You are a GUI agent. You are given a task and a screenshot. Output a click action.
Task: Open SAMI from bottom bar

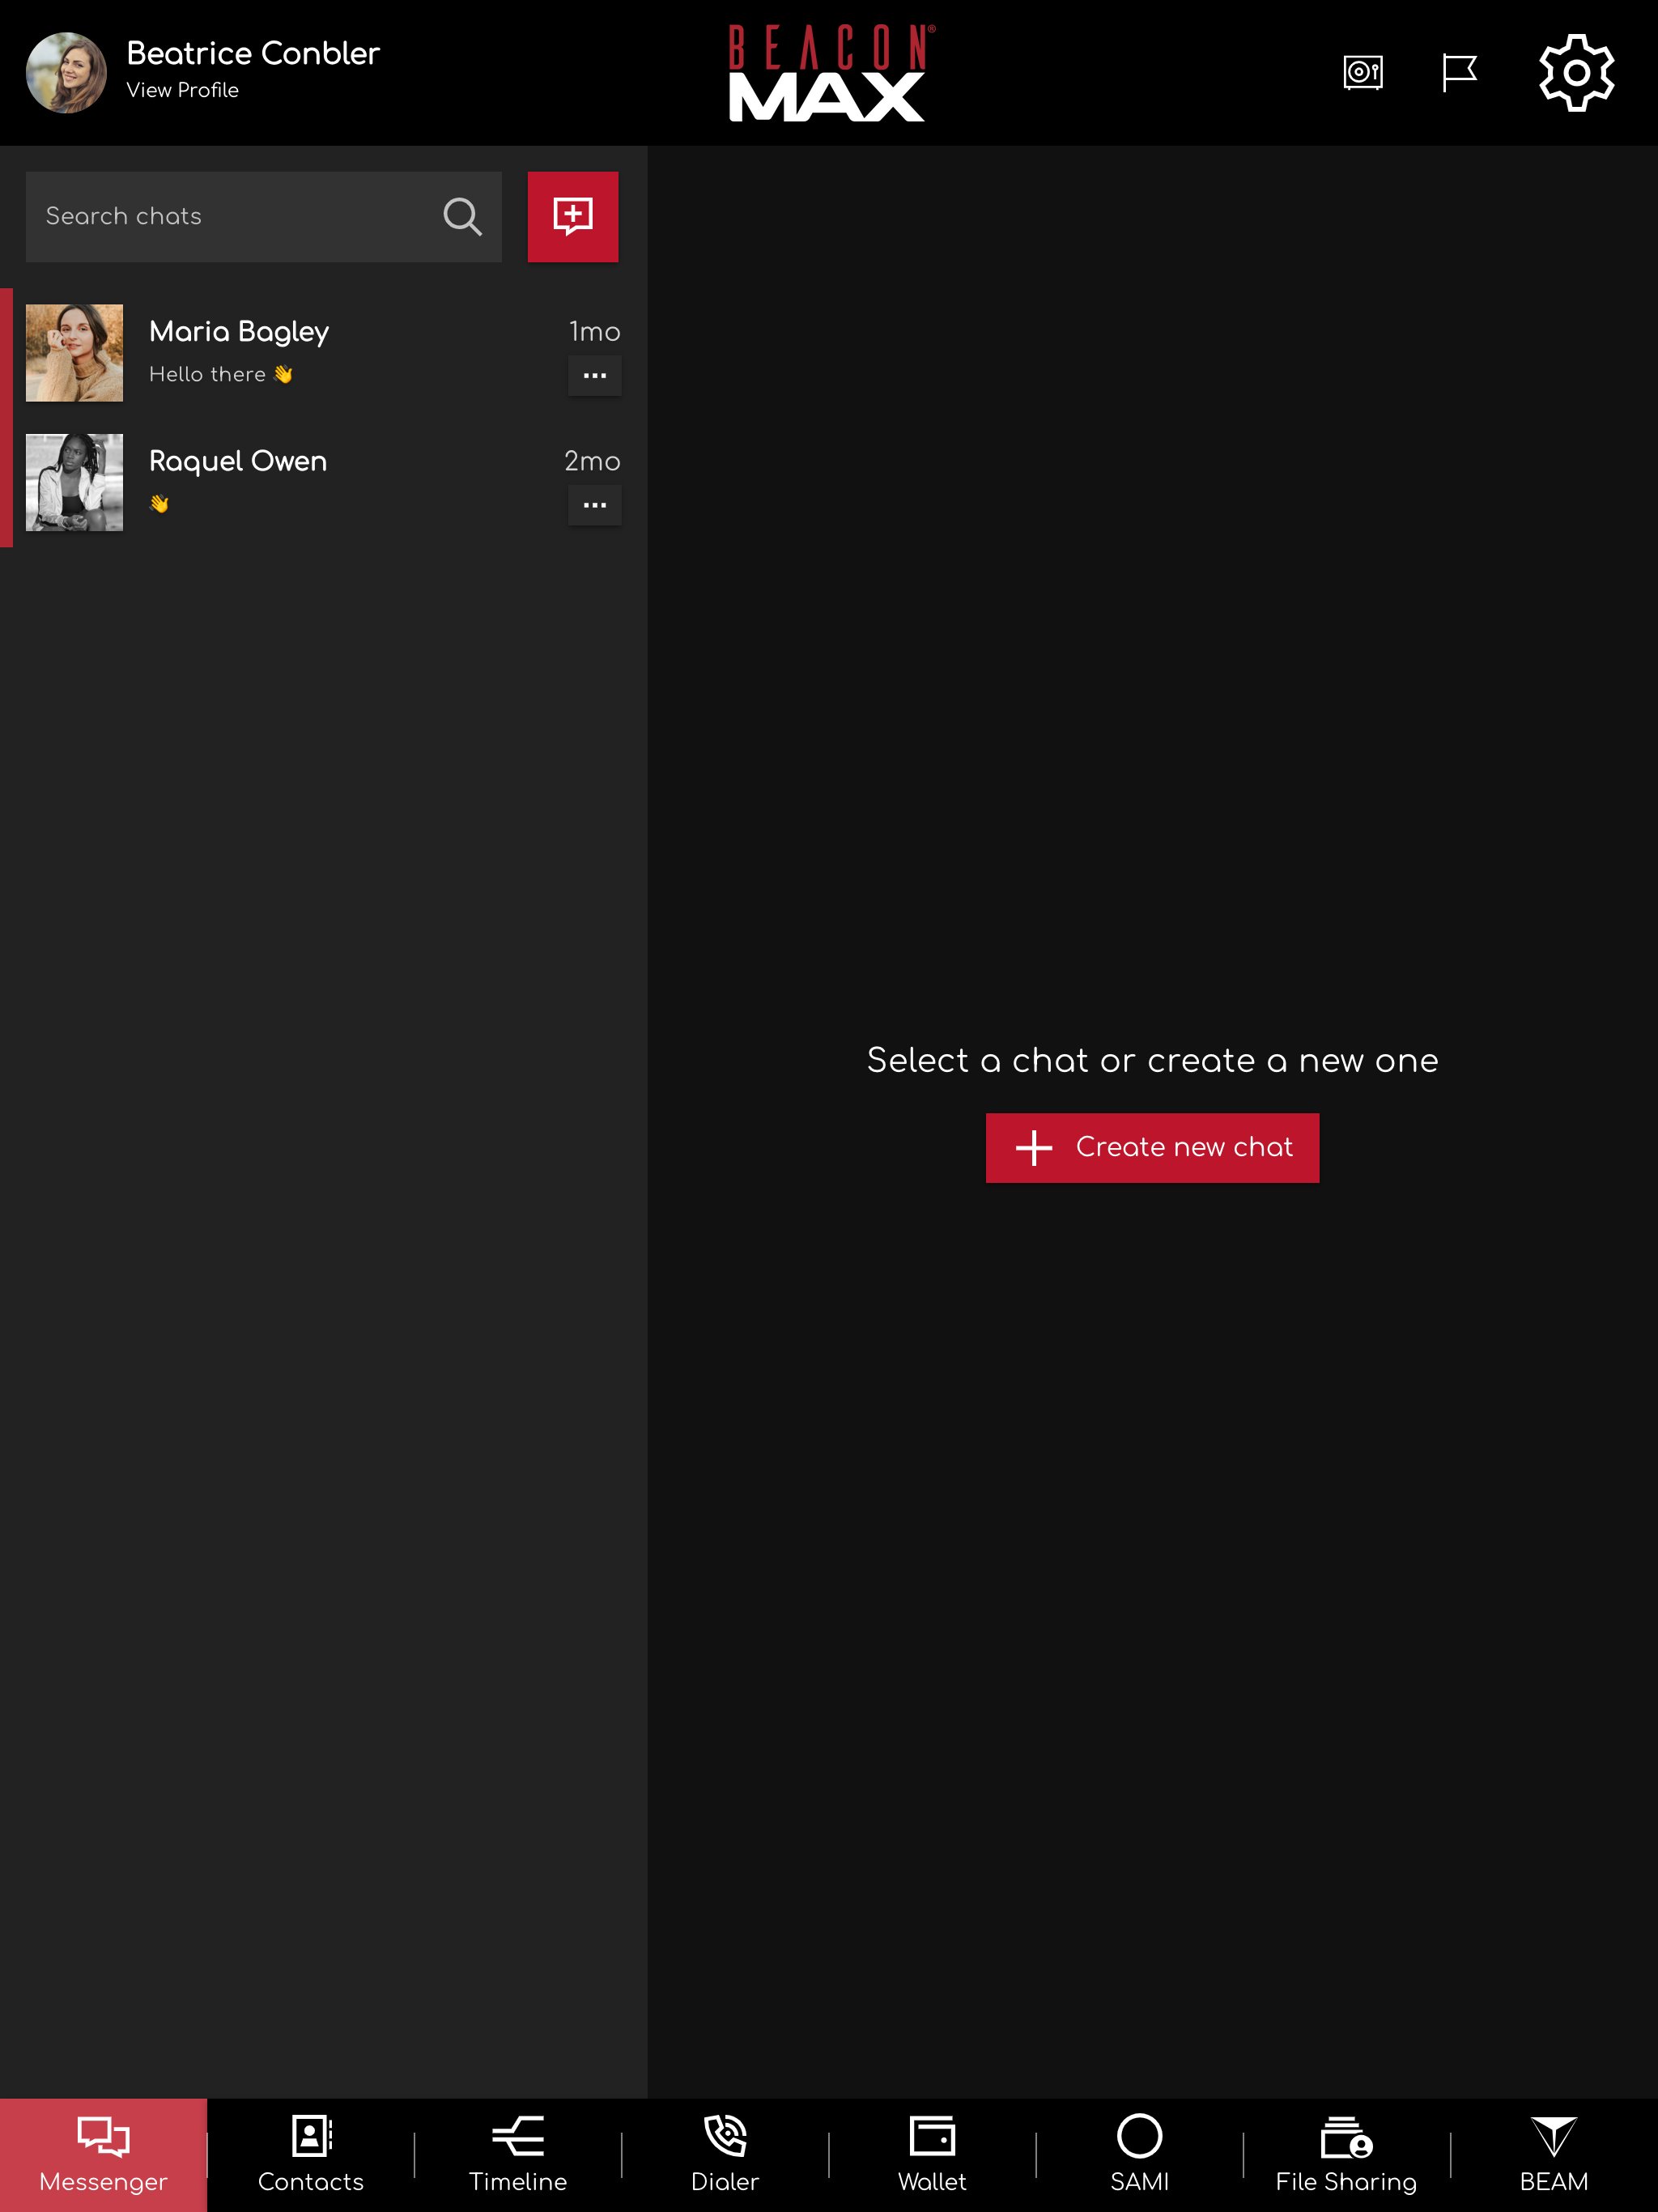1139,2155
